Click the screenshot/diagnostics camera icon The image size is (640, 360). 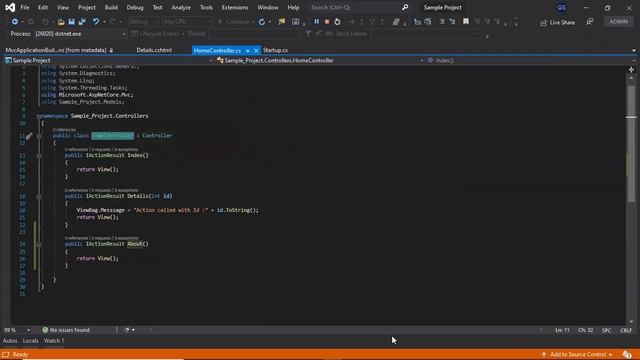coord(296,22)
